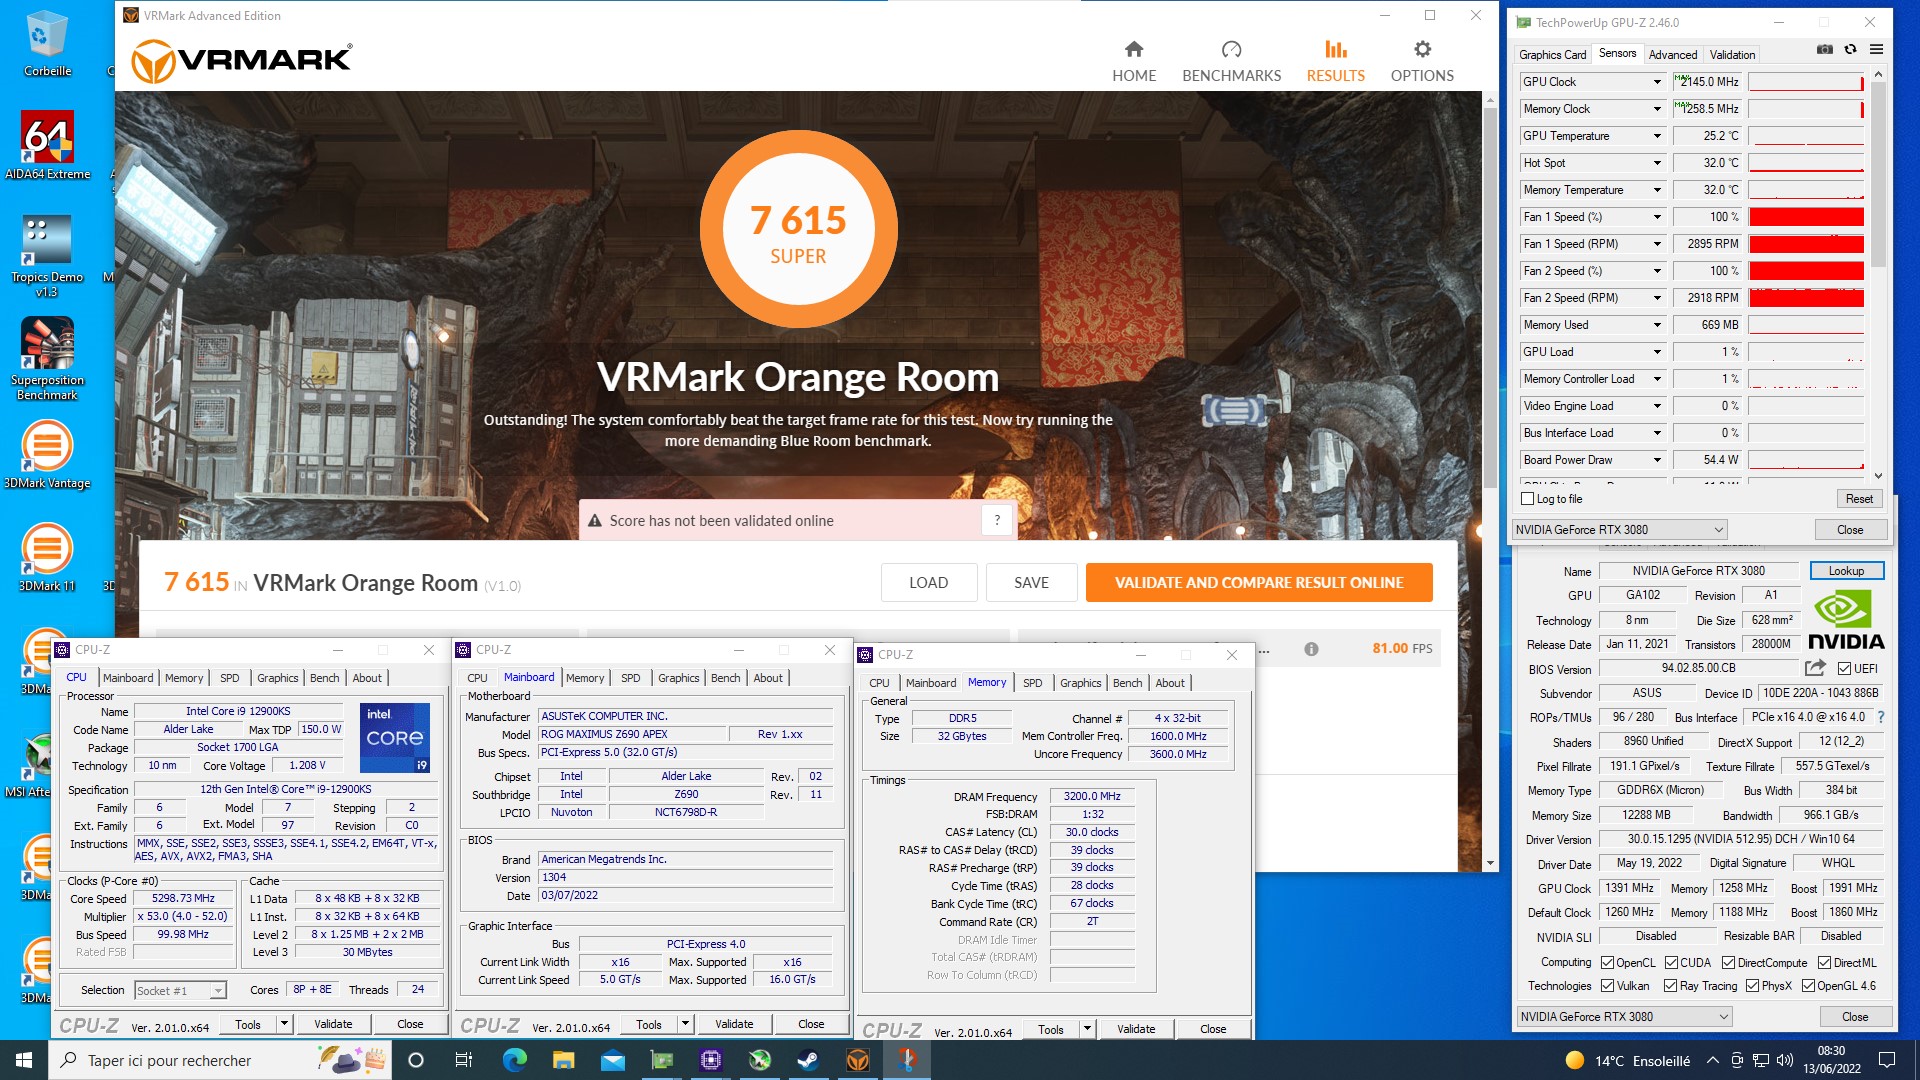The height and width of the screenshot is (1080, 1920).
Task: Click the FPS info icon in VRMark results
Action: pyautogui.click(x=1311, y=649)
